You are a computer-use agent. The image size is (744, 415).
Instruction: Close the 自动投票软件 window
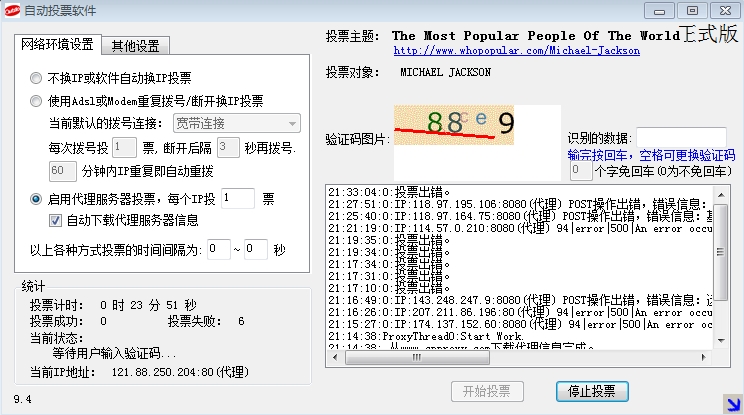[725, 10]
